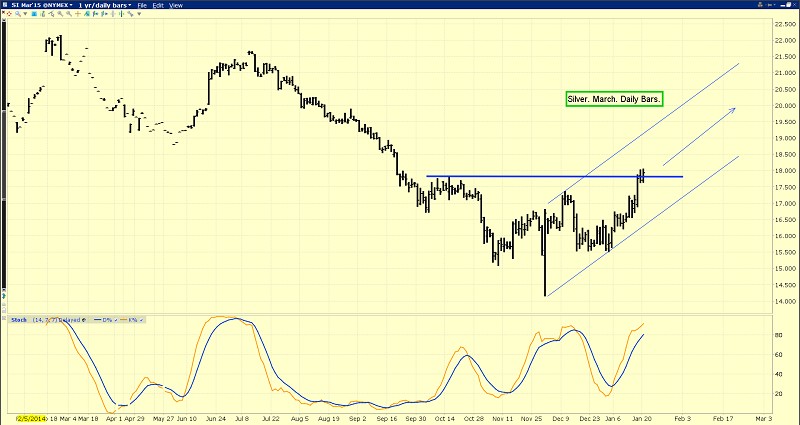Click the gray vertical-line toolbar icon
This screenshot has height=425, width=800.
pyautogui.click(x=113, y=14)
